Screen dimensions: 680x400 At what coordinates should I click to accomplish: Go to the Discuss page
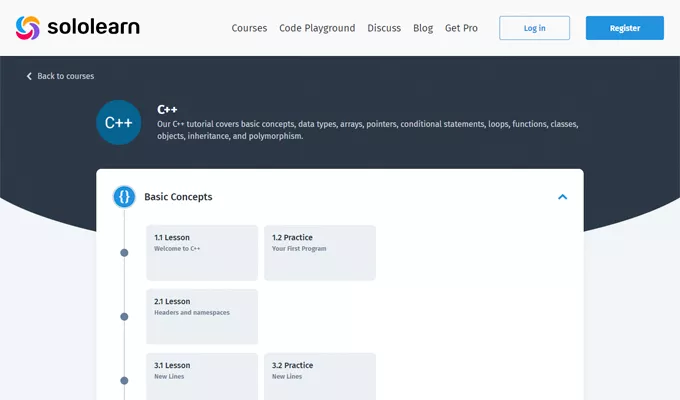[x=384, y=28]
